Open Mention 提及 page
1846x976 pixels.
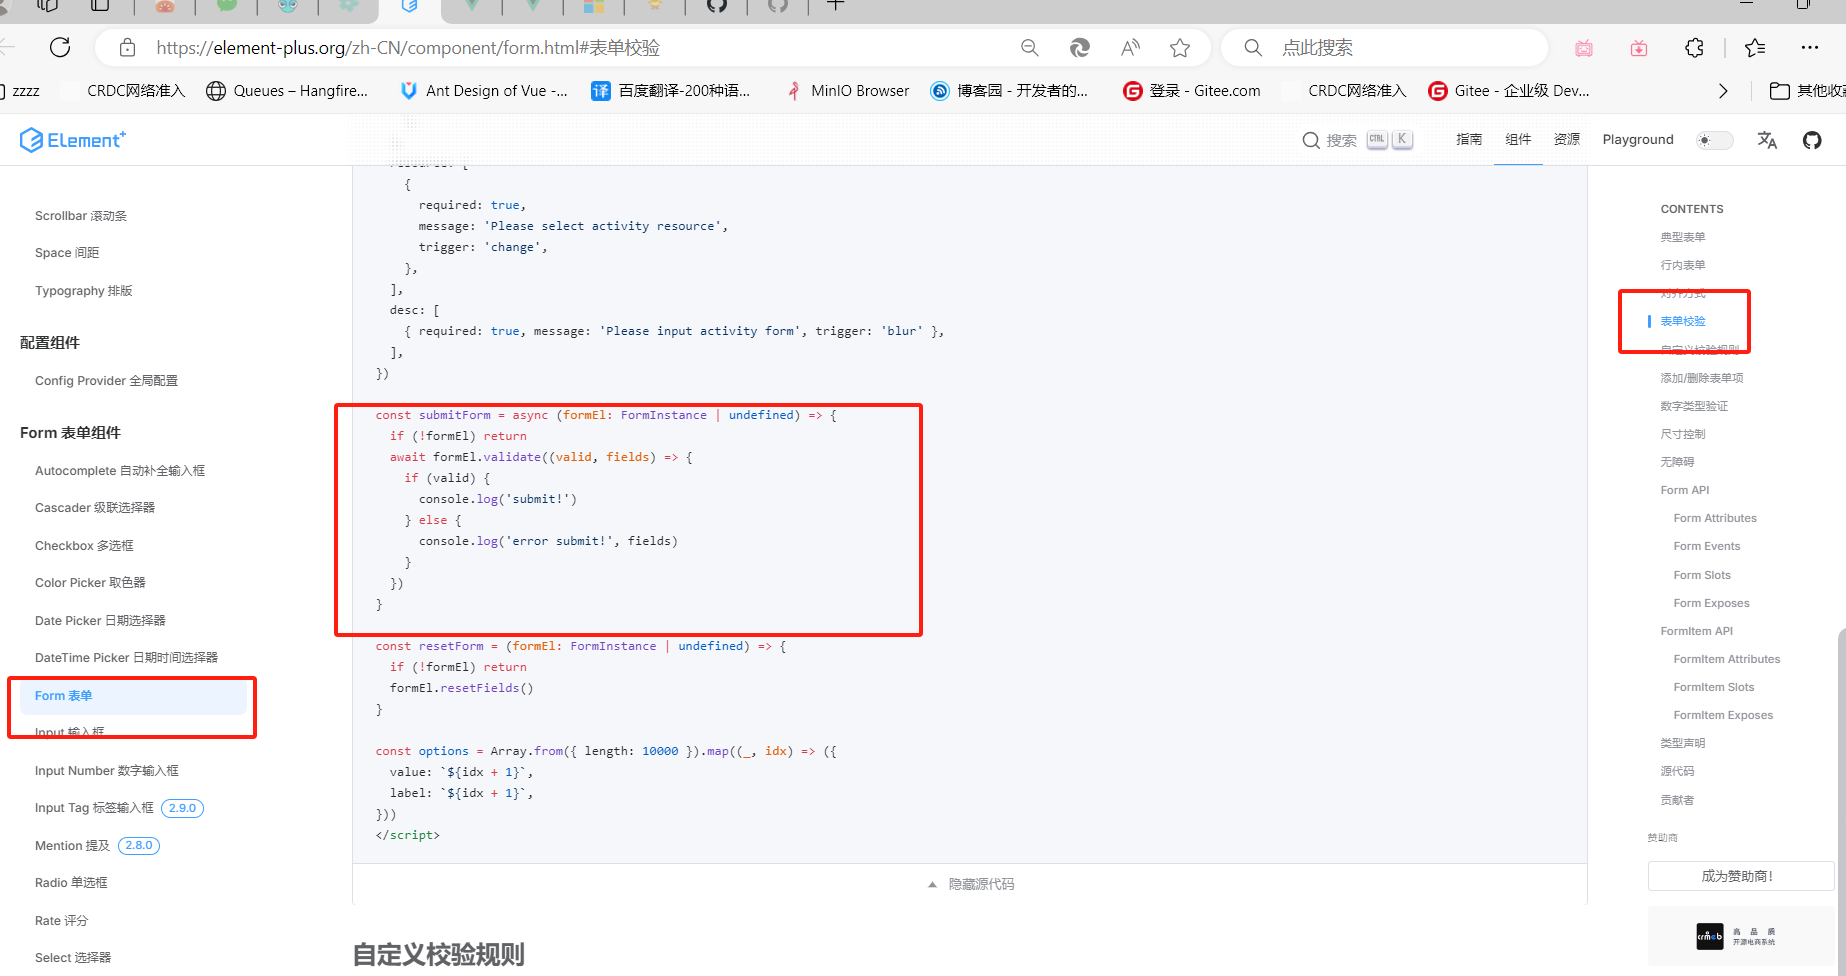click(72, 846)
